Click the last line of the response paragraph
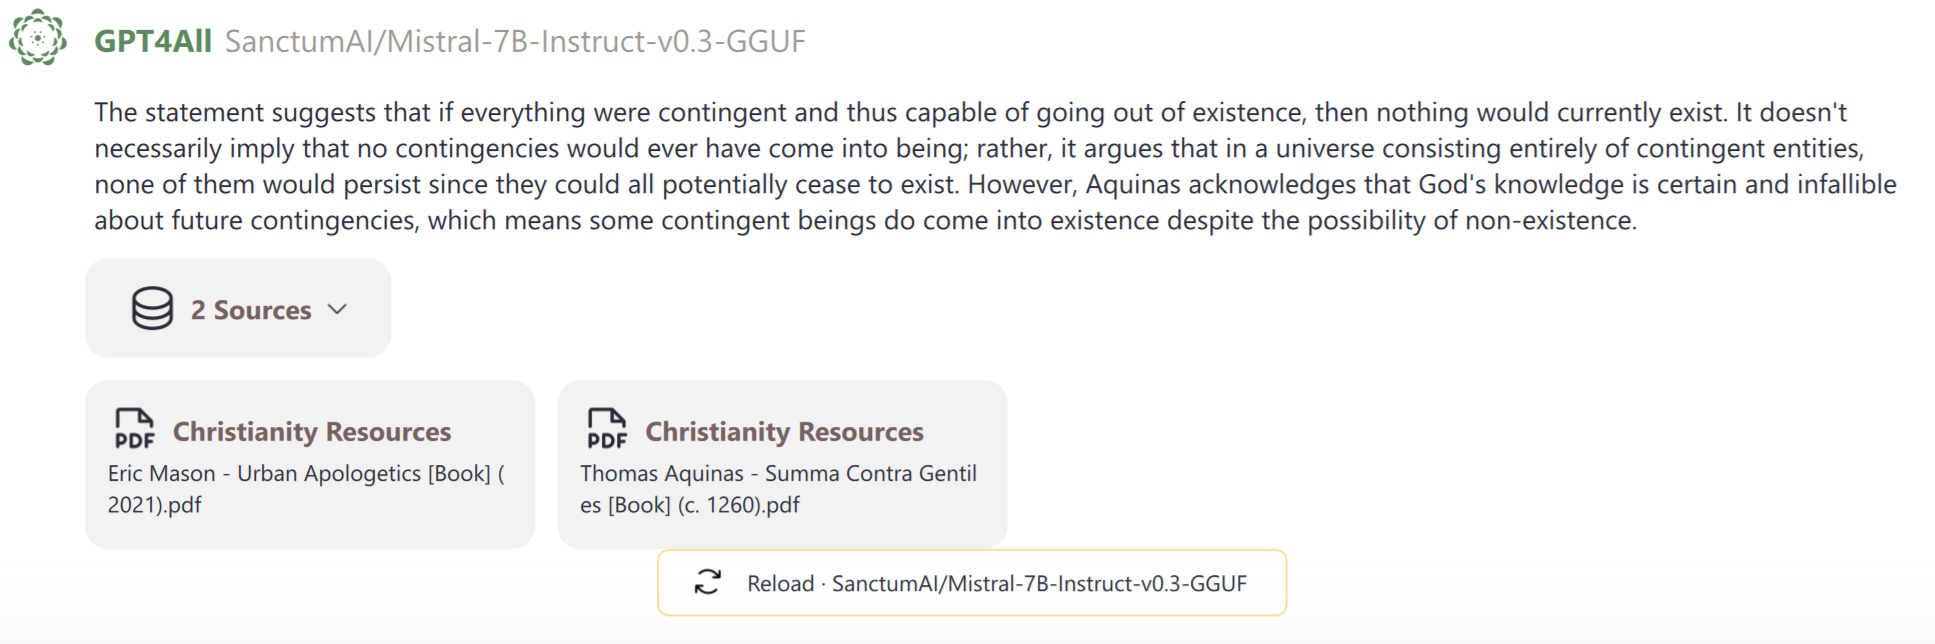The width and height of the screenshot is (1935, 644). click(865, 220)
